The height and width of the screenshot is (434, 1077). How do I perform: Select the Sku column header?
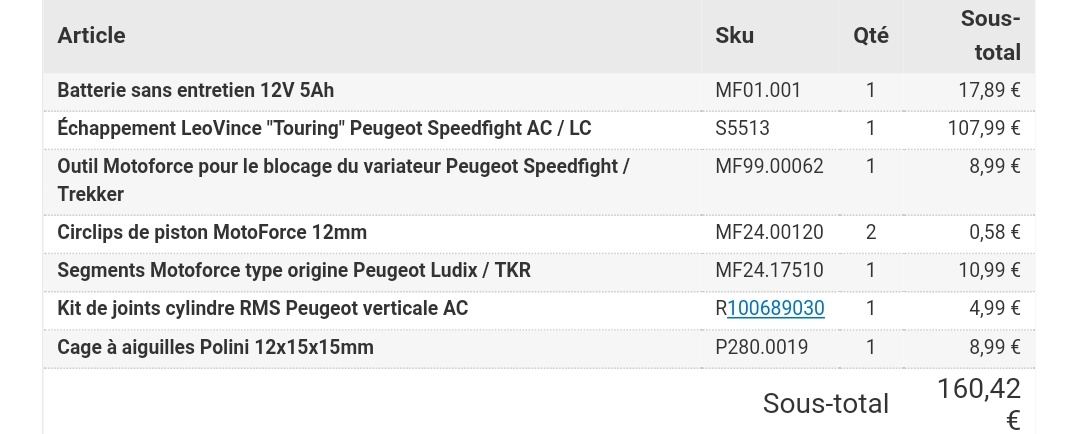734,35
